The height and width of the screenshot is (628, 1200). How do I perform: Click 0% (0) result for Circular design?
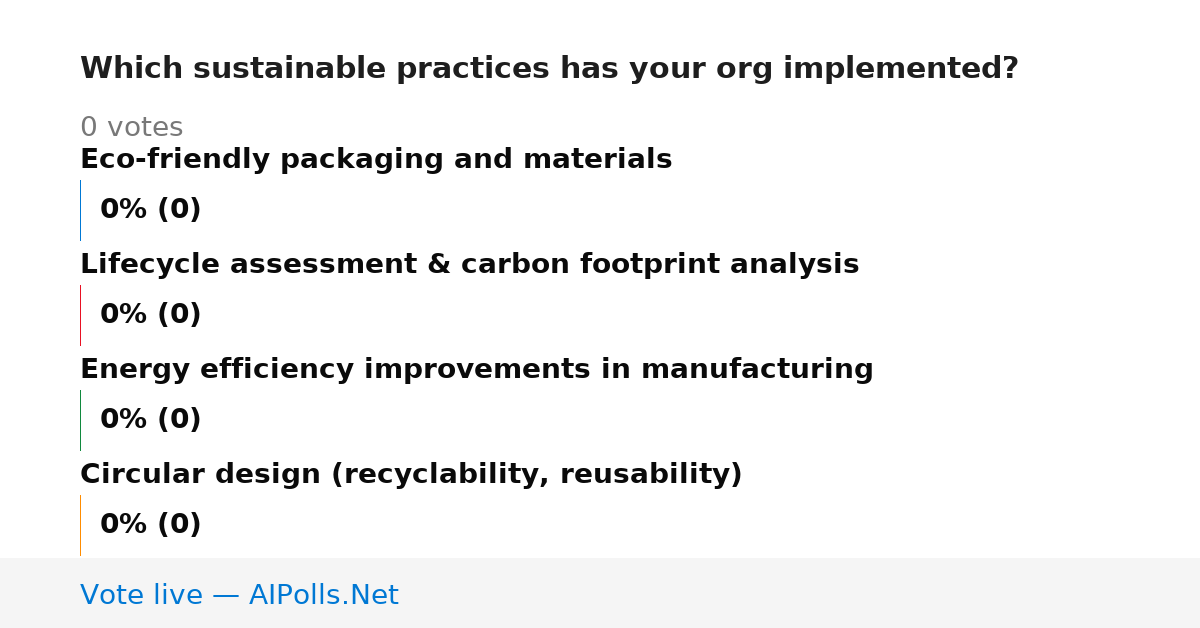(x=150, y=525)
